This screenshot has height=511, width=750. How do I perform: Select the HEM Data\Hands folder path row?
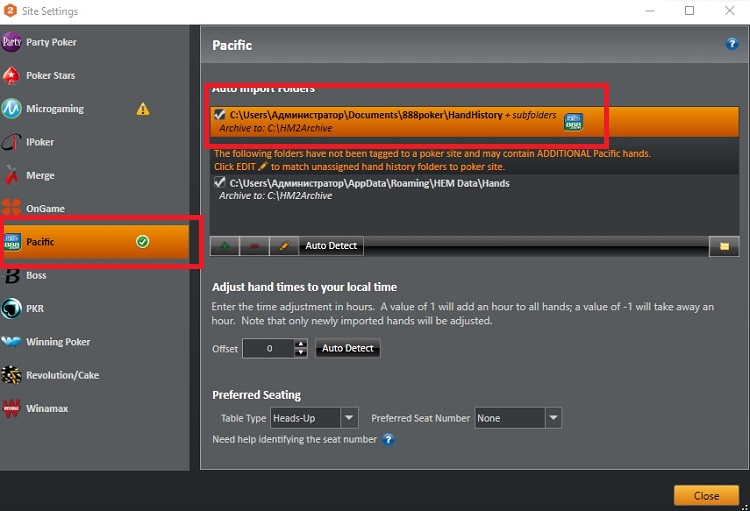[x=474, y=189]
